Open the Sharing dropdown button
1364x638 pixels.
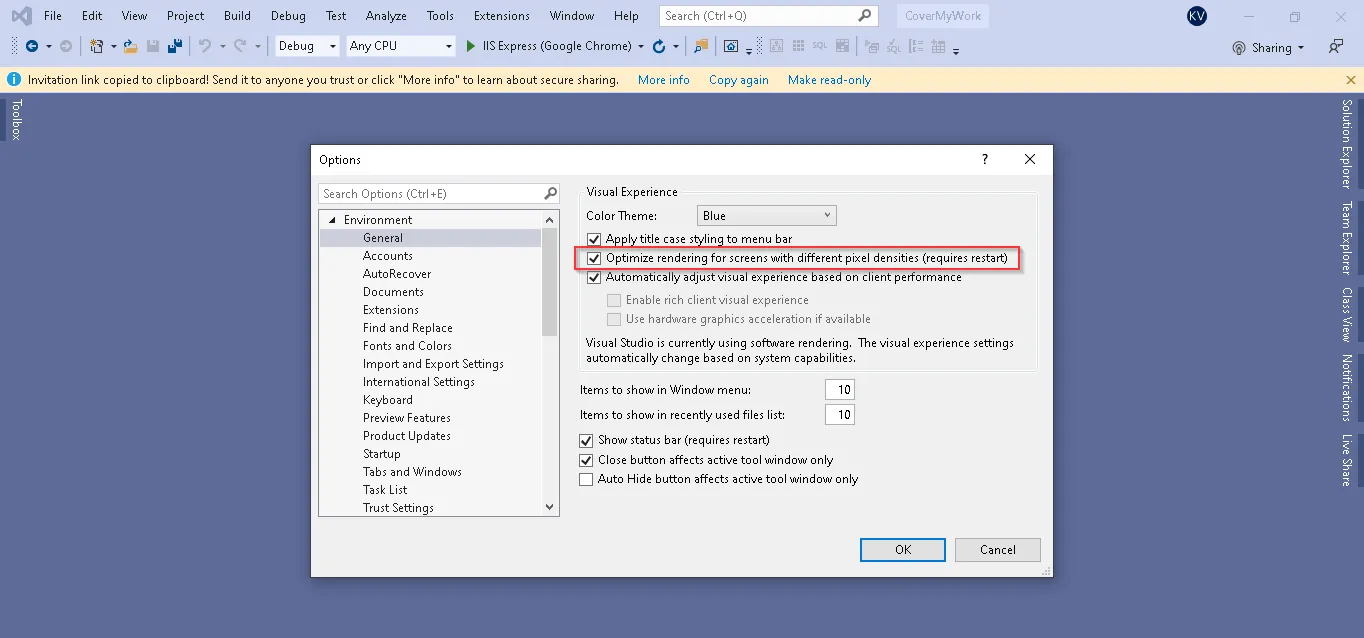[x=1268, y=48]
